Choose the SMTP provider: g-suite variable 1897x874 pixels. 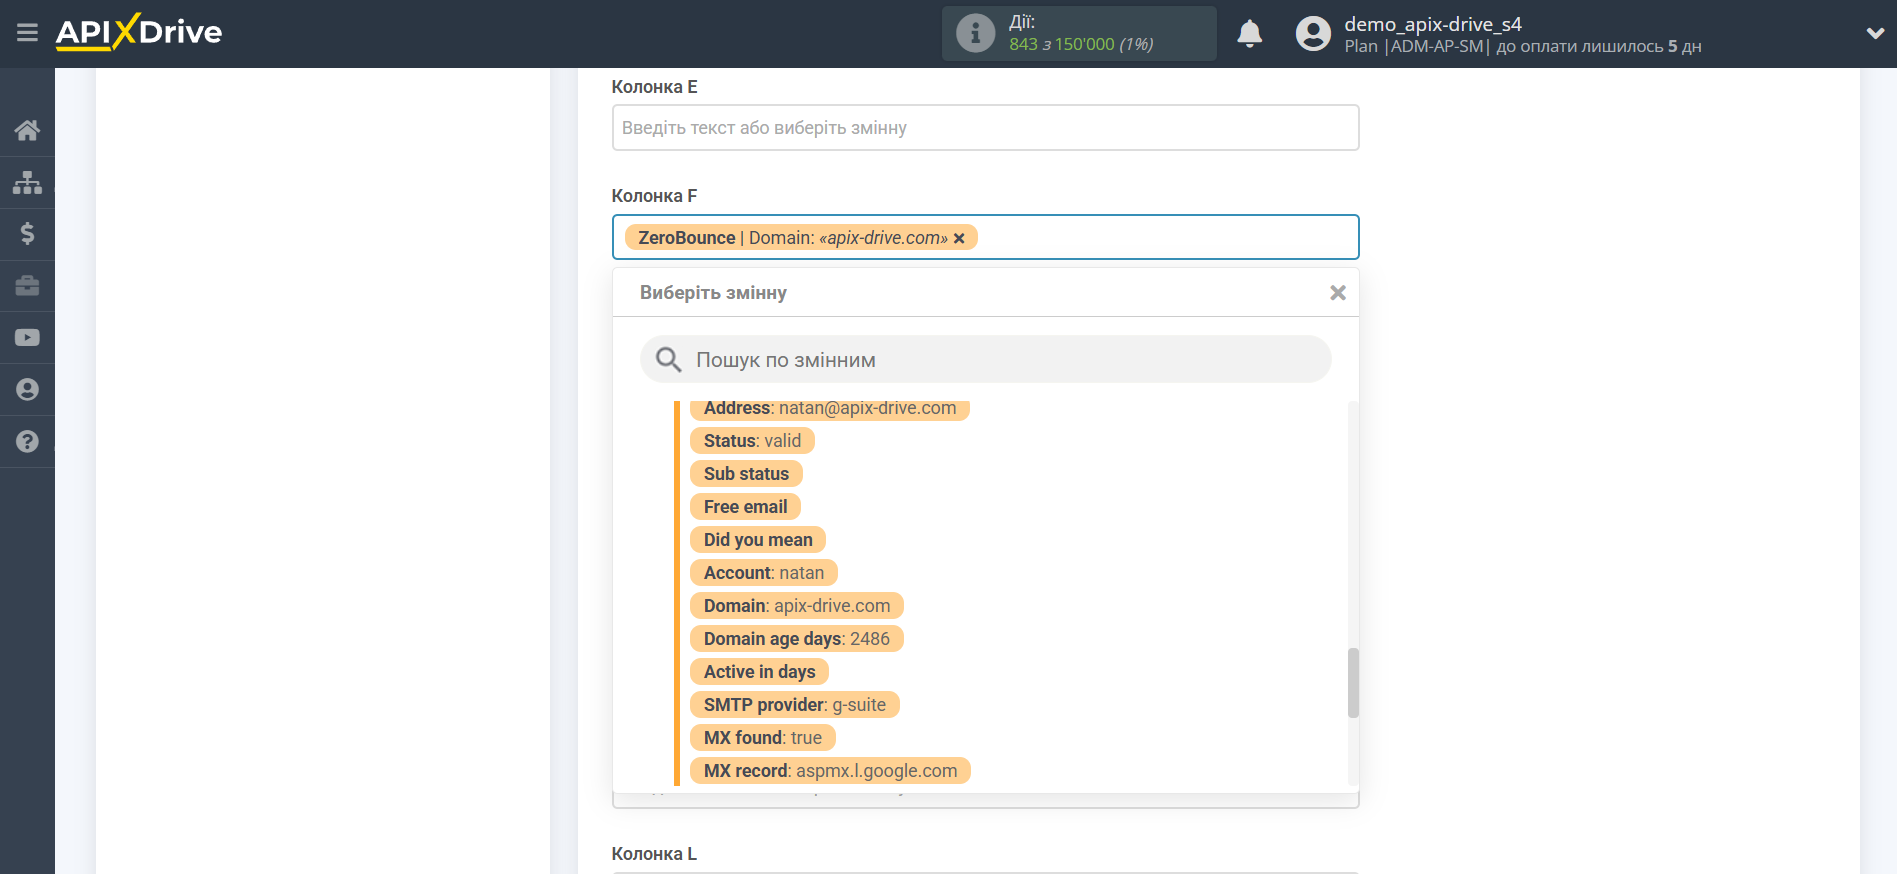click(794, 705)
